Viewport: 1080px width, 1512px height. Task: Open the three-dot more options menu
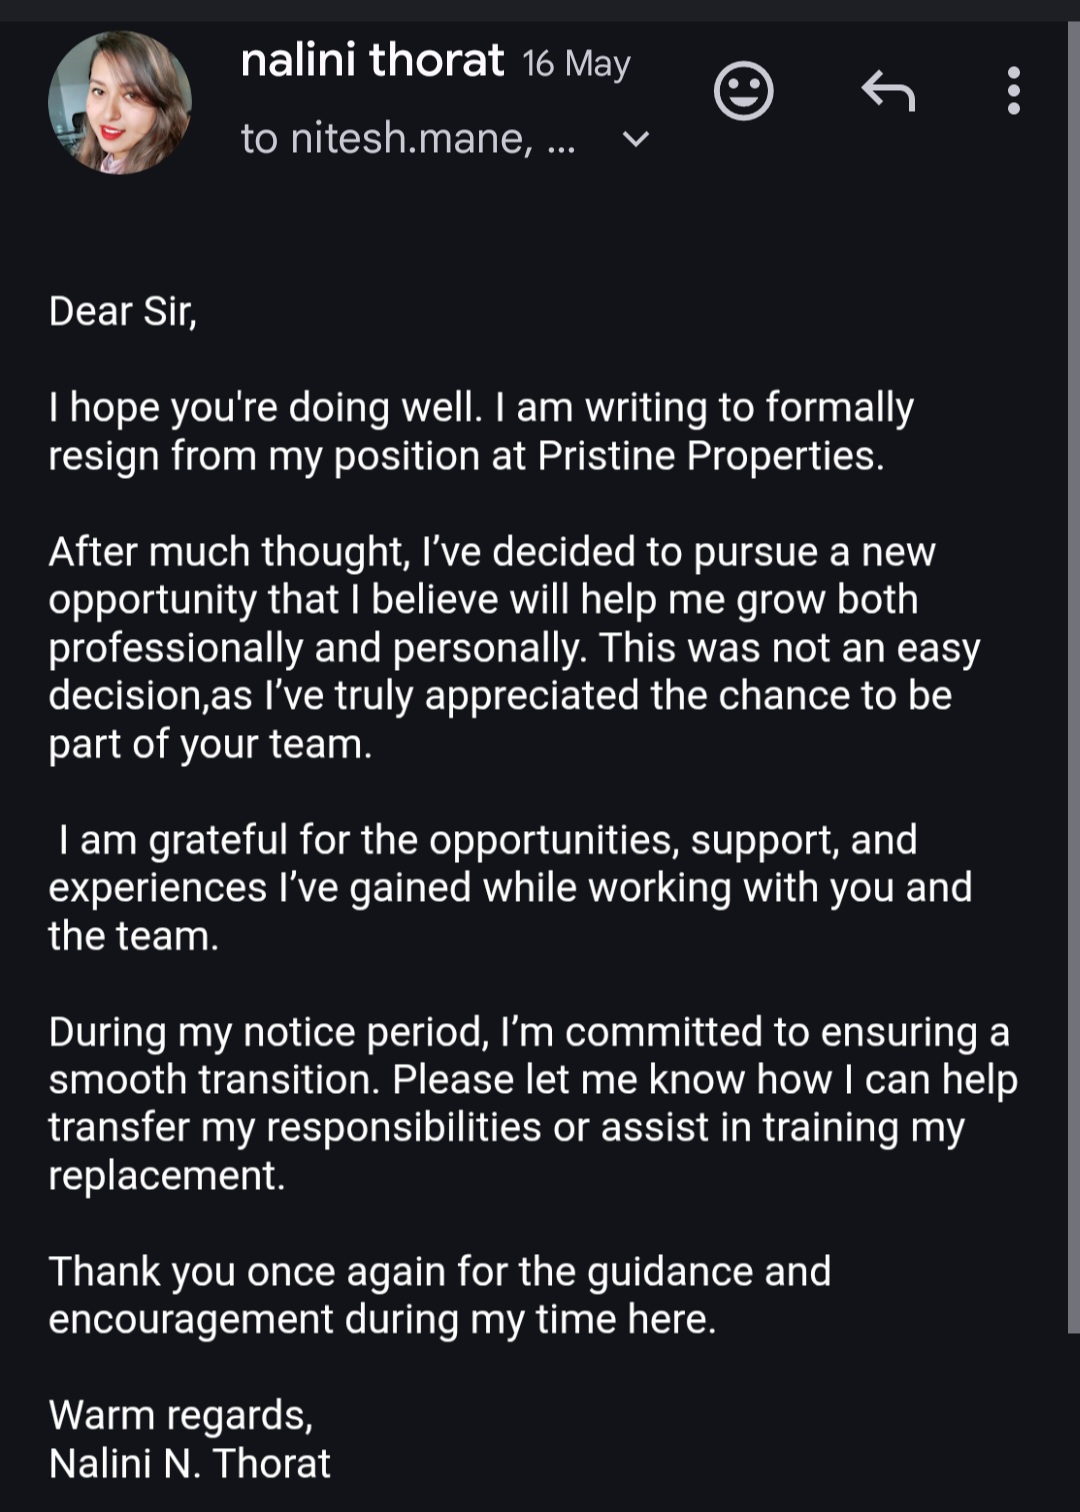pos(1013,91)
